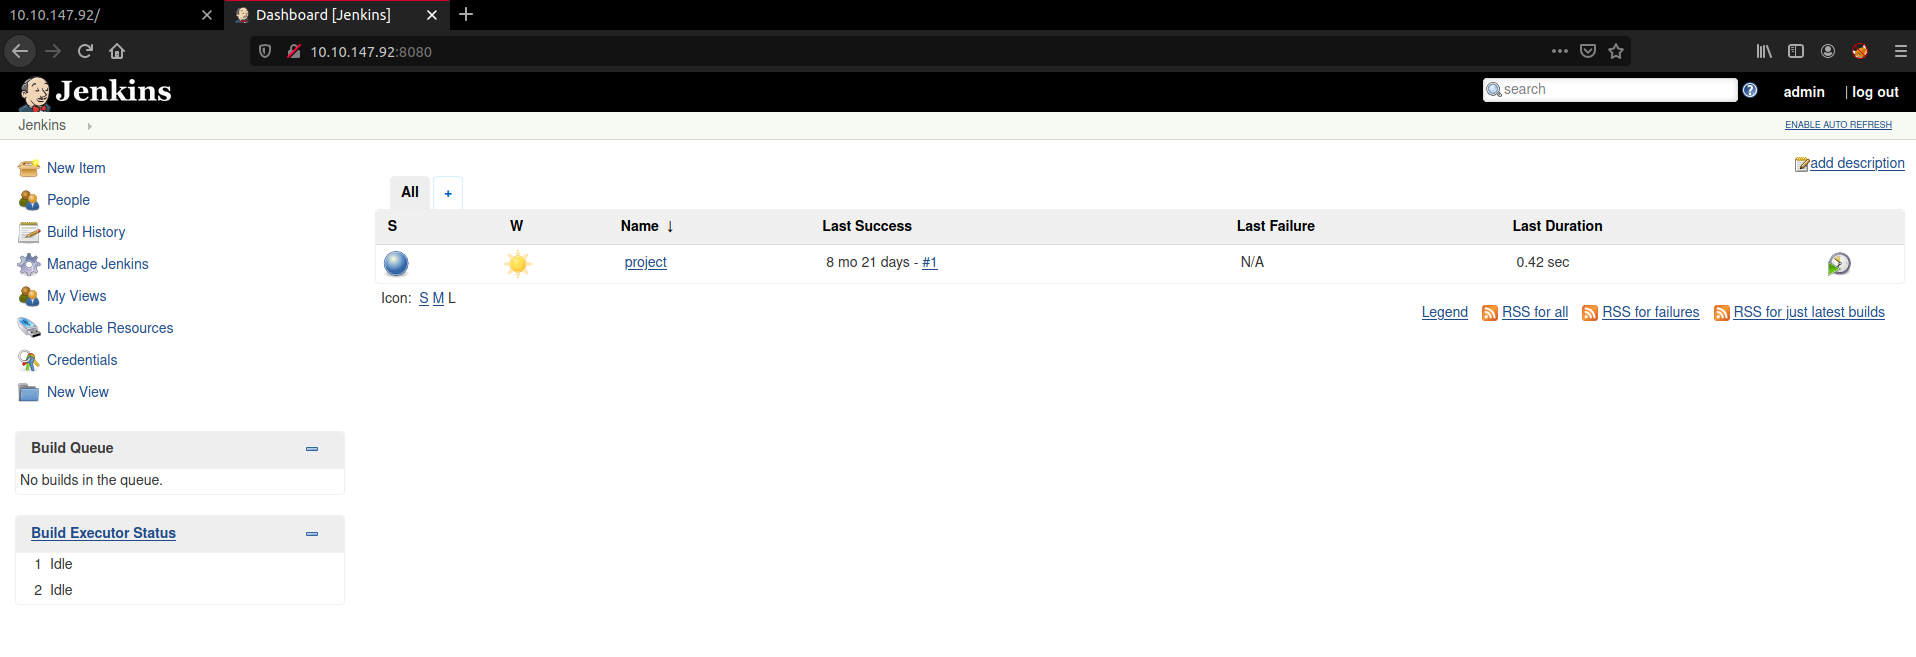Go back to the previous page
The height and width of the screenshot is (657, 1916).
click(20, 51)
